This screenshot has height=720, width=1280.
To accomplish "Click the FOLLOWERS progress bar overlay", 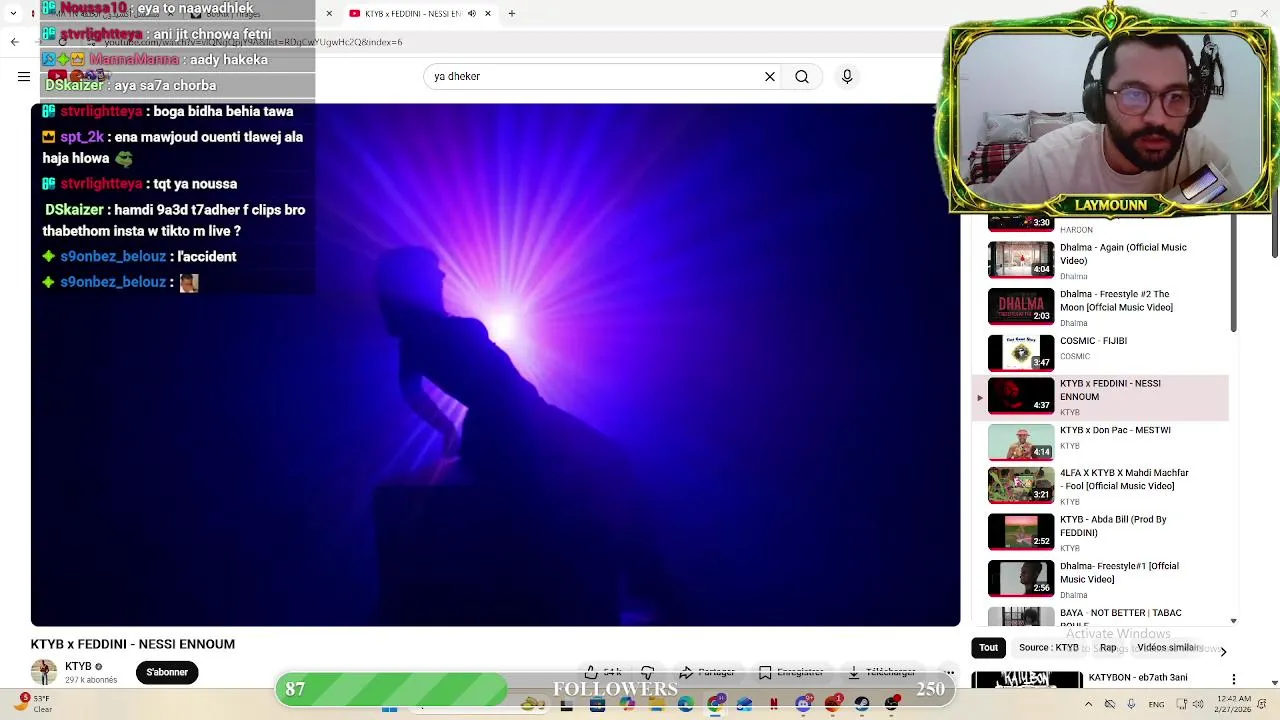I will coord(615,689).
